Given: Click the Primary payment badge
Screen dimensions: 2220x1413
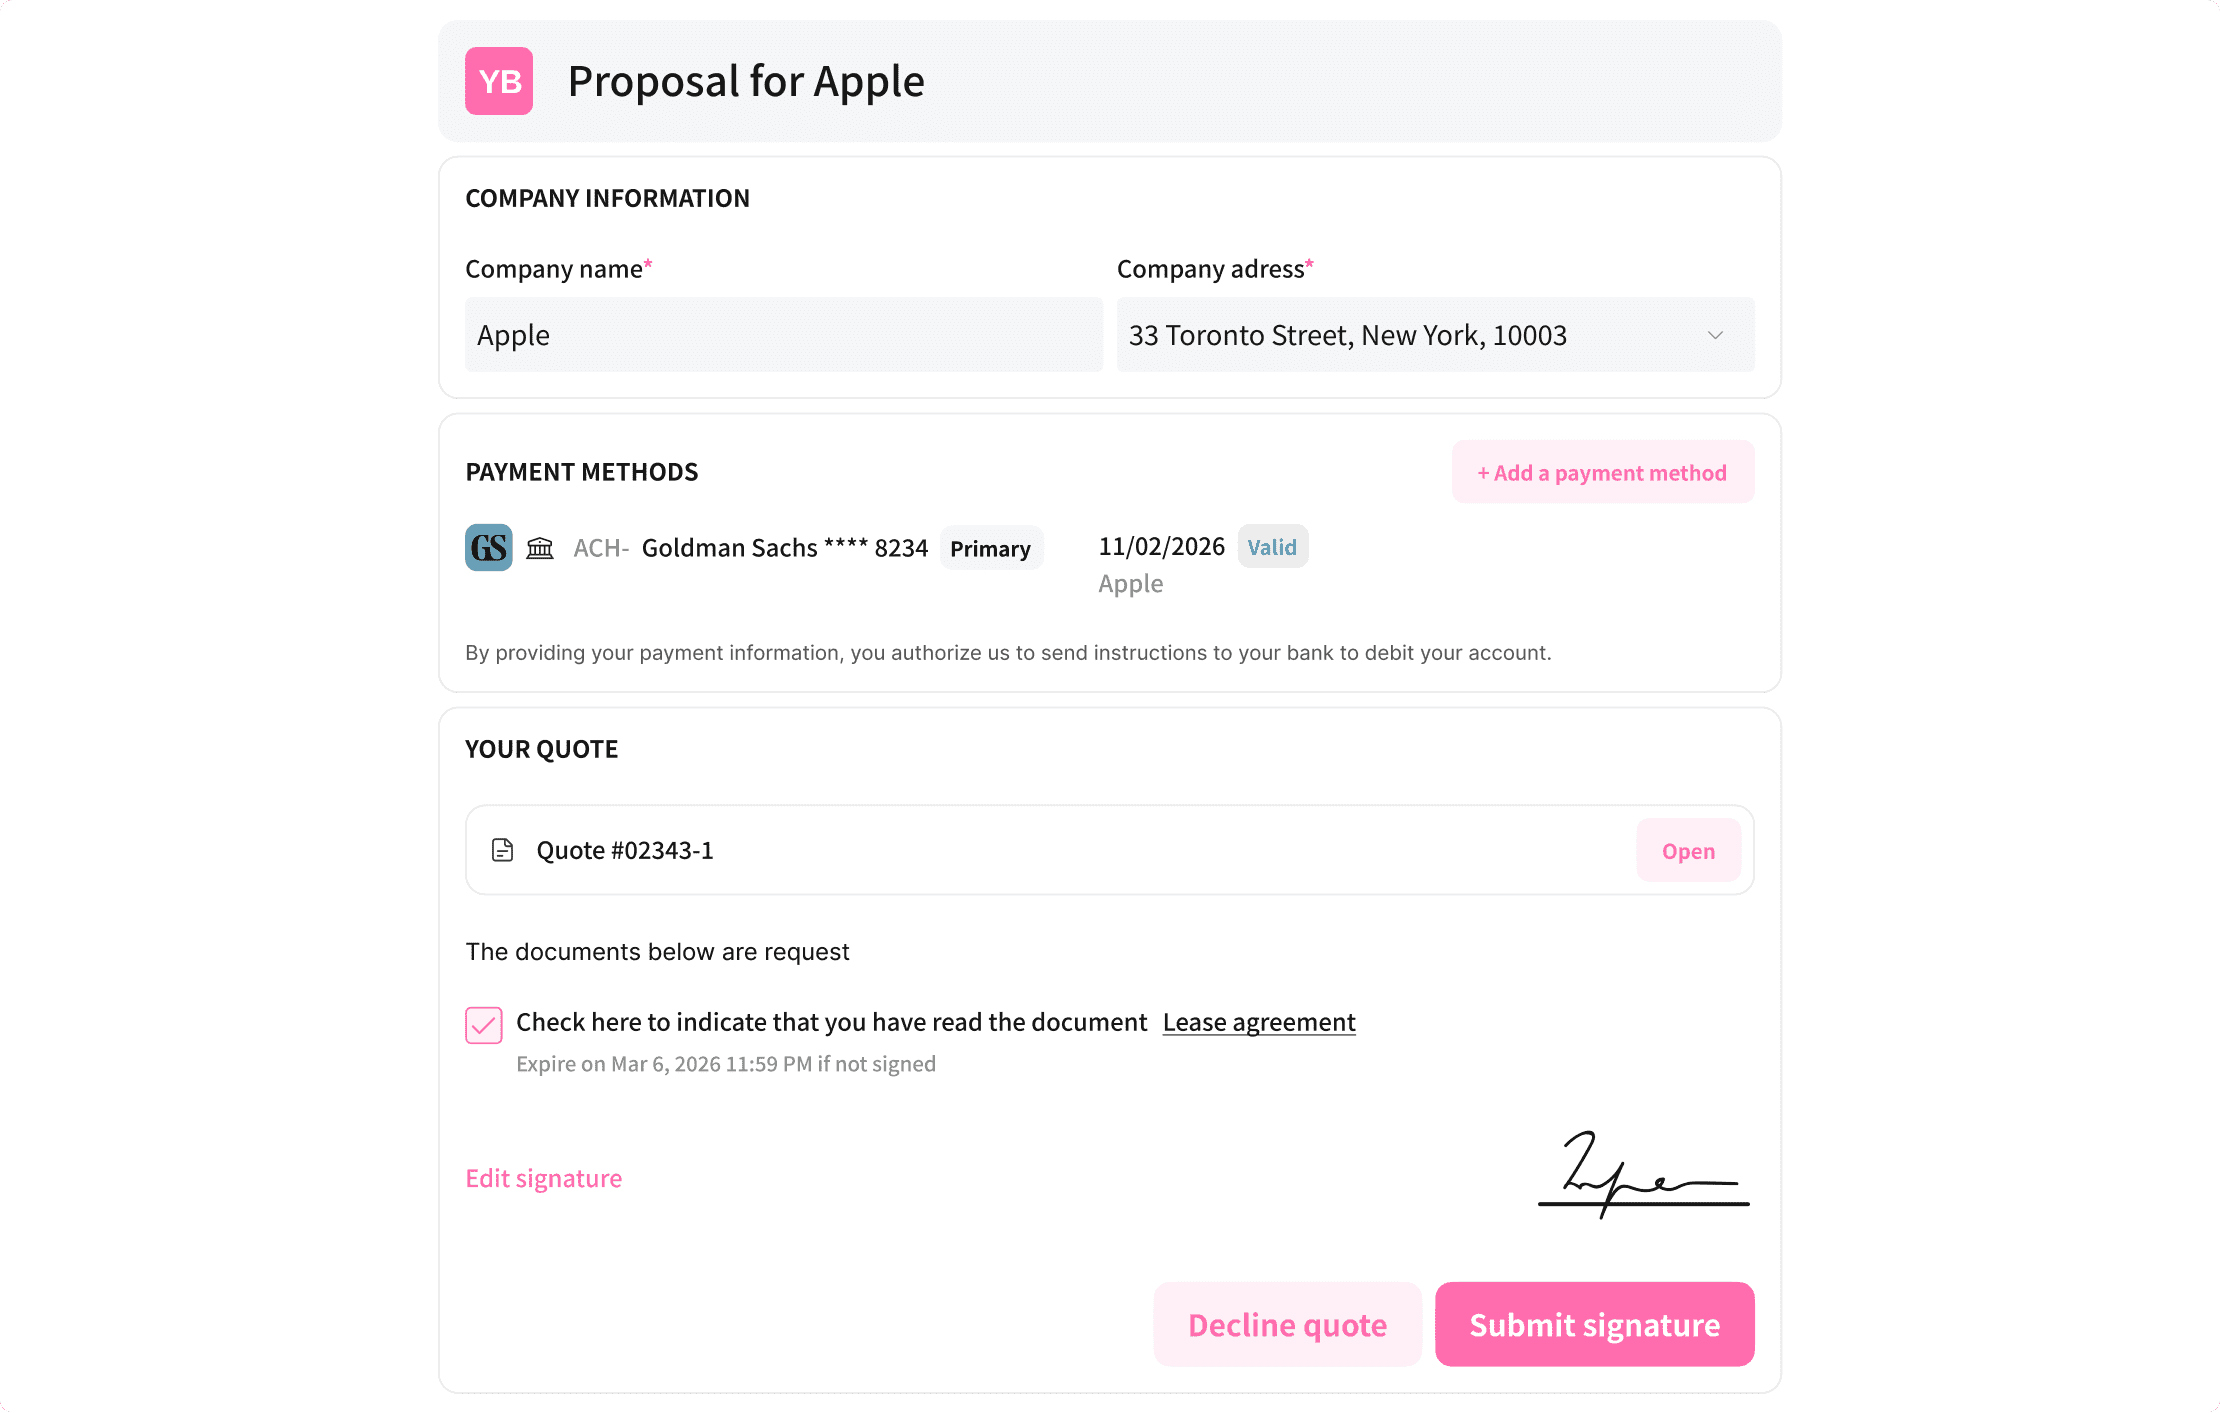Looking at the screenshot, I should click(x=990, y=547).
